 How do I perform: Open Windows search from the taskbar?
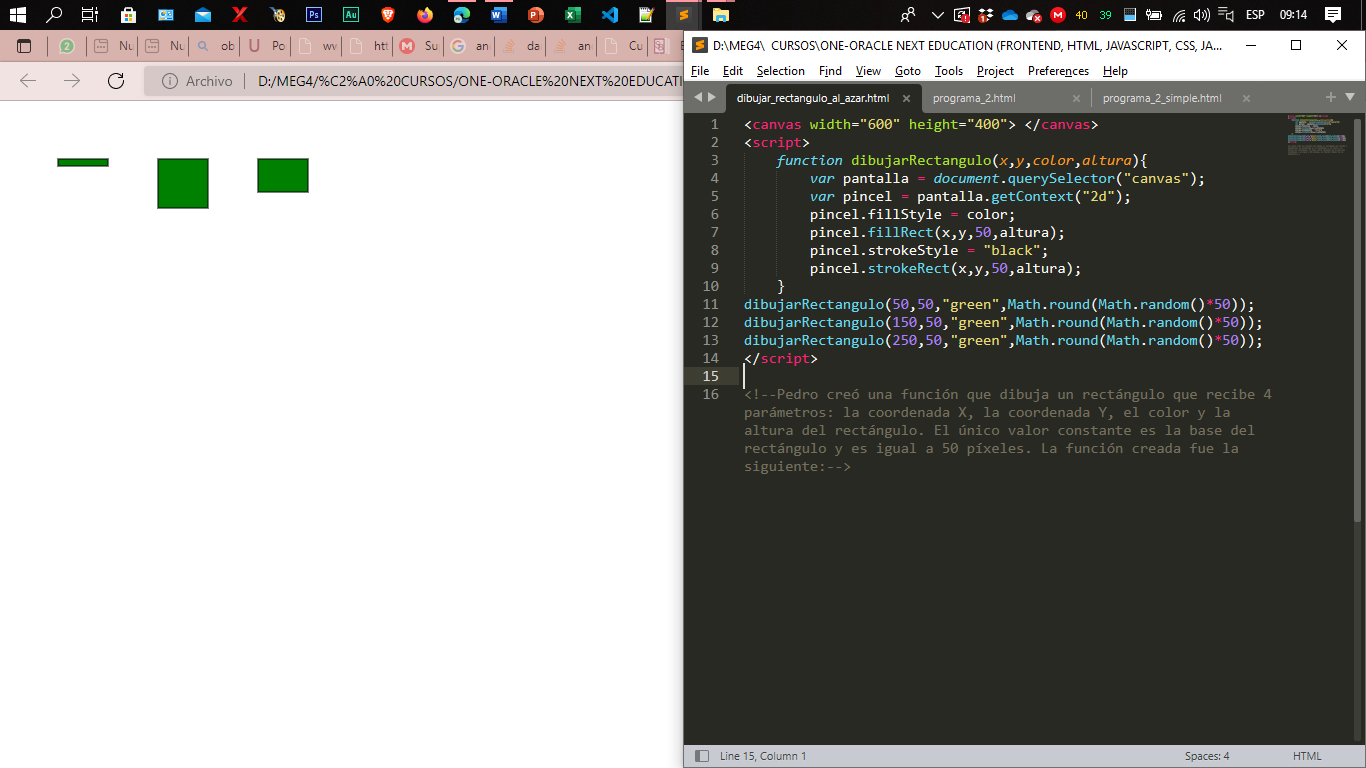coord(54,15)
